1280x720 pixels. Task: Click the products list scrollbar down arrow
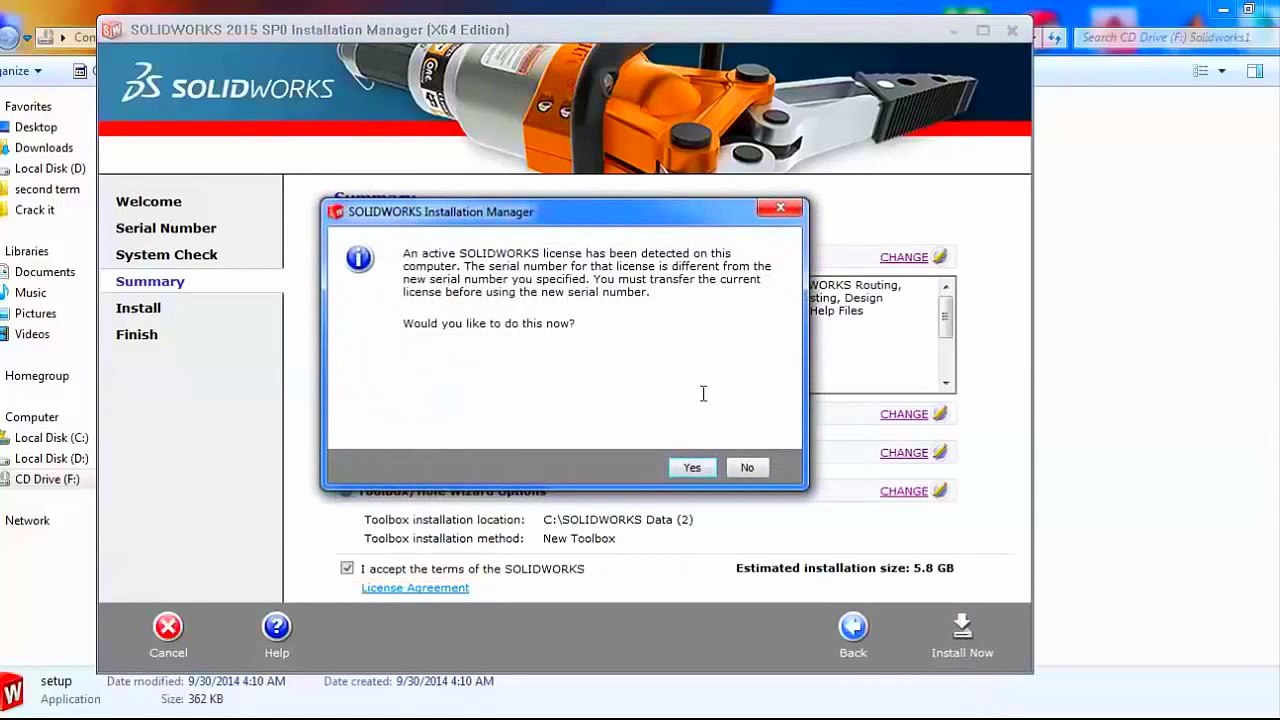pos(946,383)
